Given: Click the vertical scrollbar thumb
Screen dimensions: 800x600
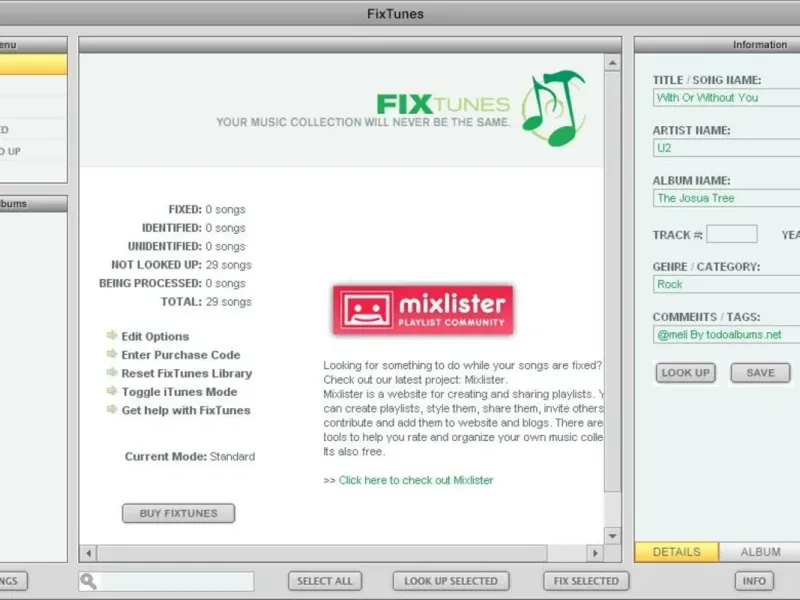Looking at the screenshot, I should click(612, 282).
